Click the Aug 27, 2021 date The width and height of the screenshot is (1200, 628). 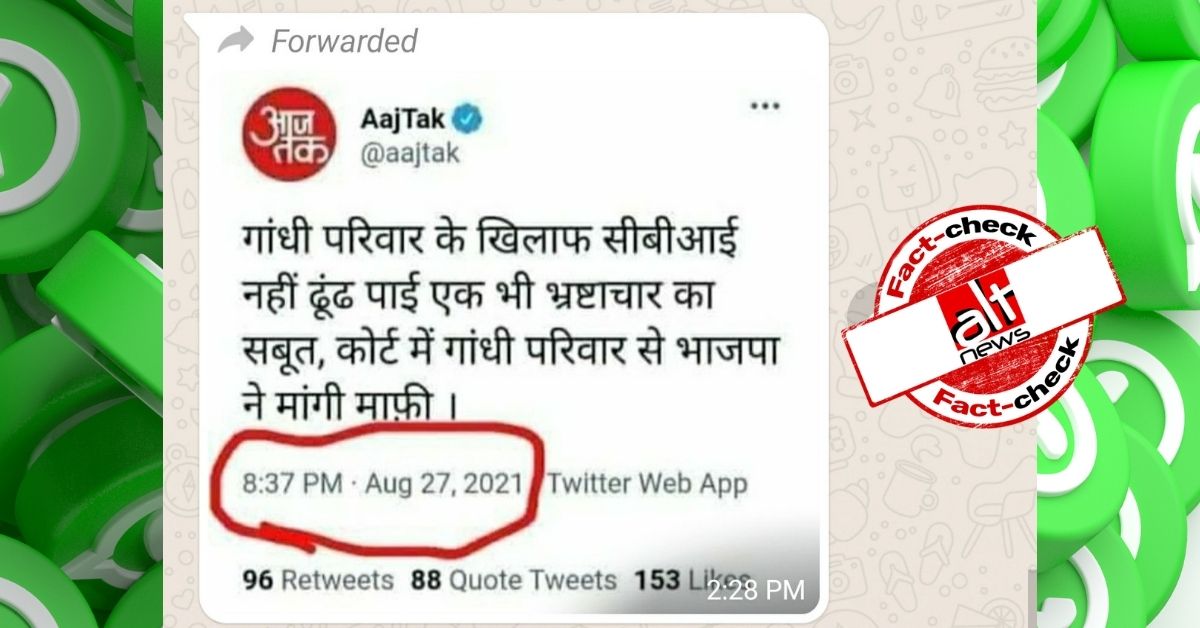click(444, 484)
